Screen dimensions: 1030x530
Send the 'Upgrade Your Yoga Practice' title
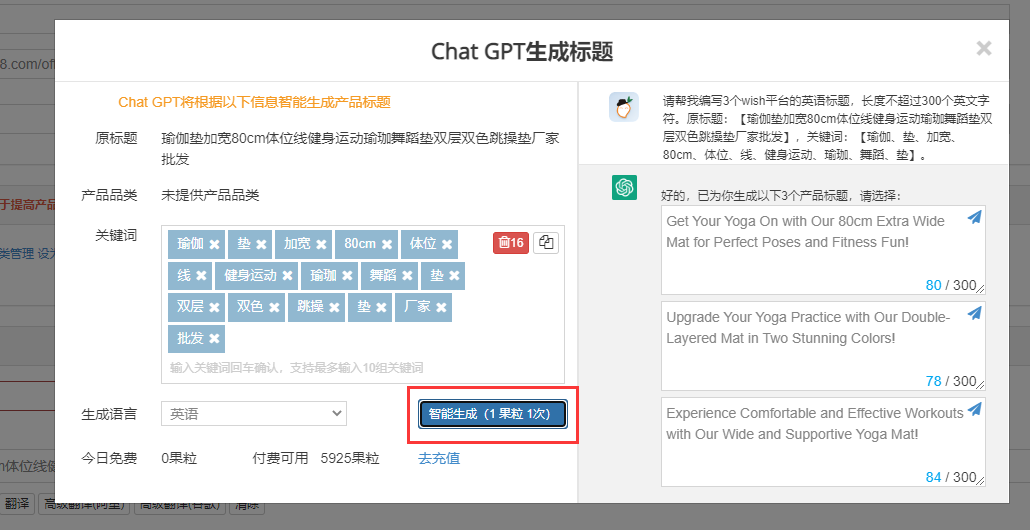[975, 313]
